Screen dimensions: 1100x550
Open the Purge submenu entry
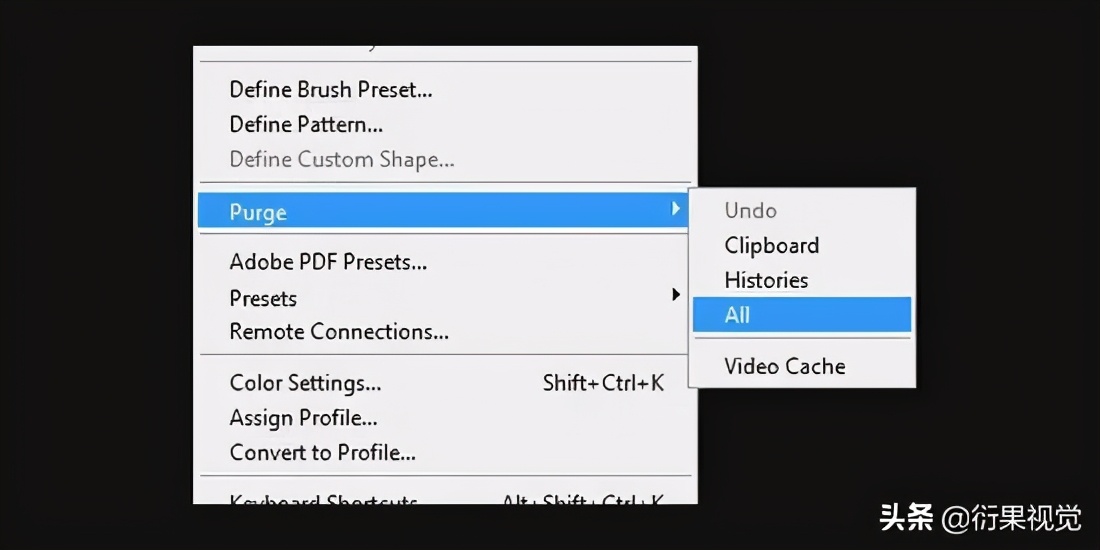pyautogui.click(x=258, y=212)
